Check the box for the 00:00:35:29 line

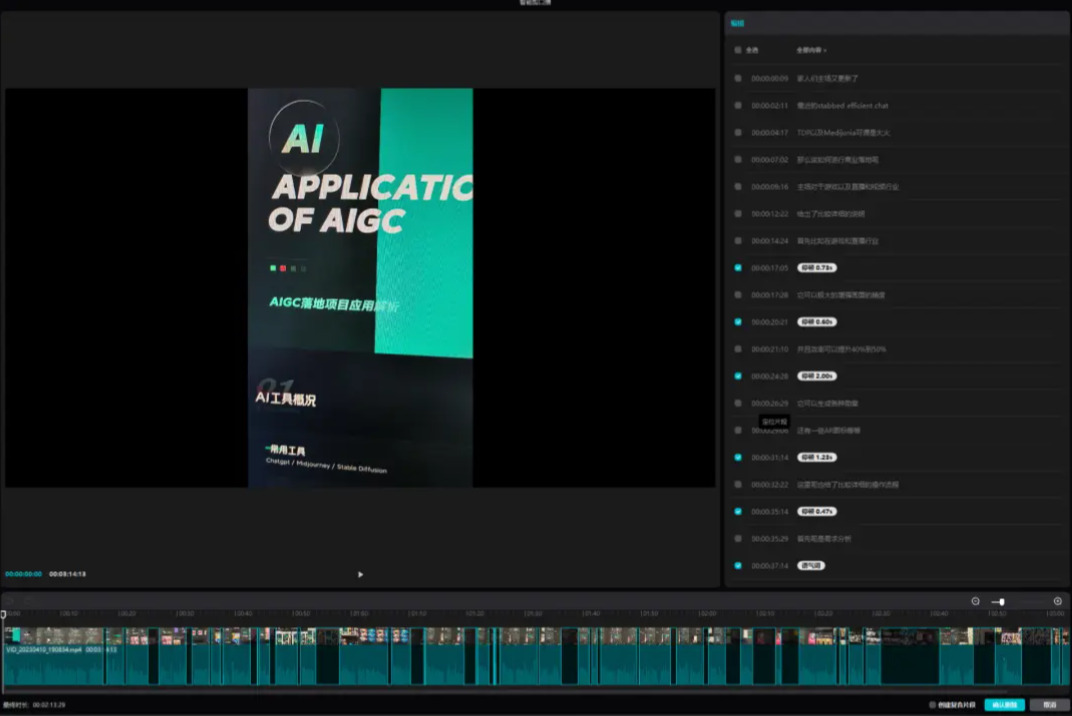tap(738, 538)
